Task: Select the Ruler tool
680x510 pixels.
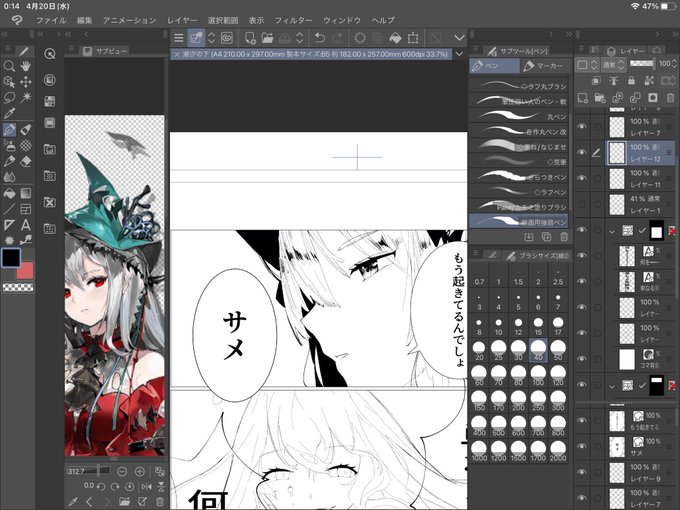Action: click(x=9, y=225)
